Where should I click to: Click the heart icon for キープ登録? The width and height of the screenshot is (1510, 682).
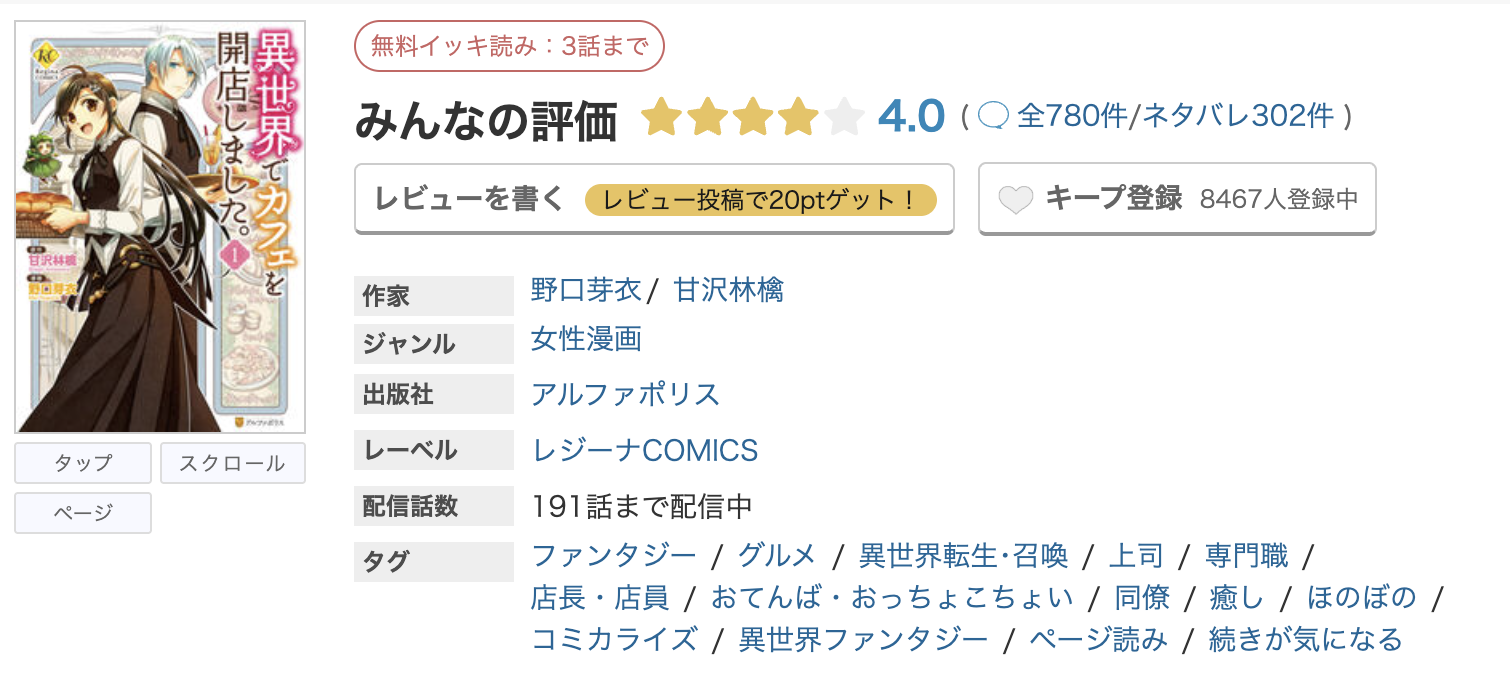1017,198
